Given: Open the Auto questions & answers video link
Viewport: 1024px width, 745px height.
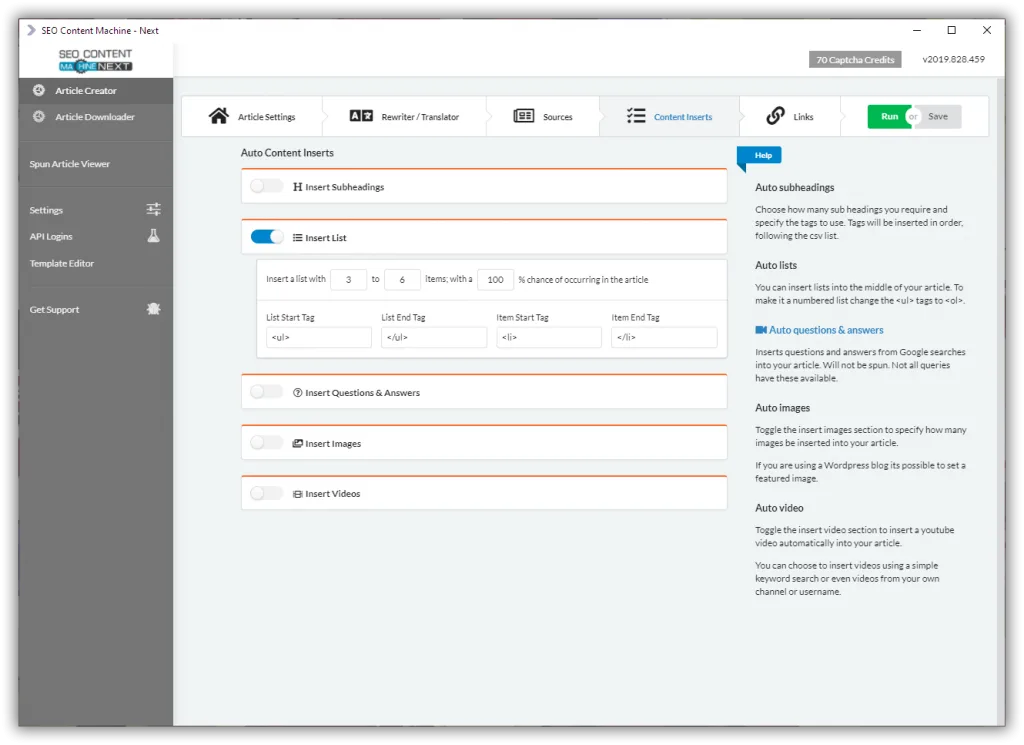Looking at the screenshot, I should click(820, 330).
